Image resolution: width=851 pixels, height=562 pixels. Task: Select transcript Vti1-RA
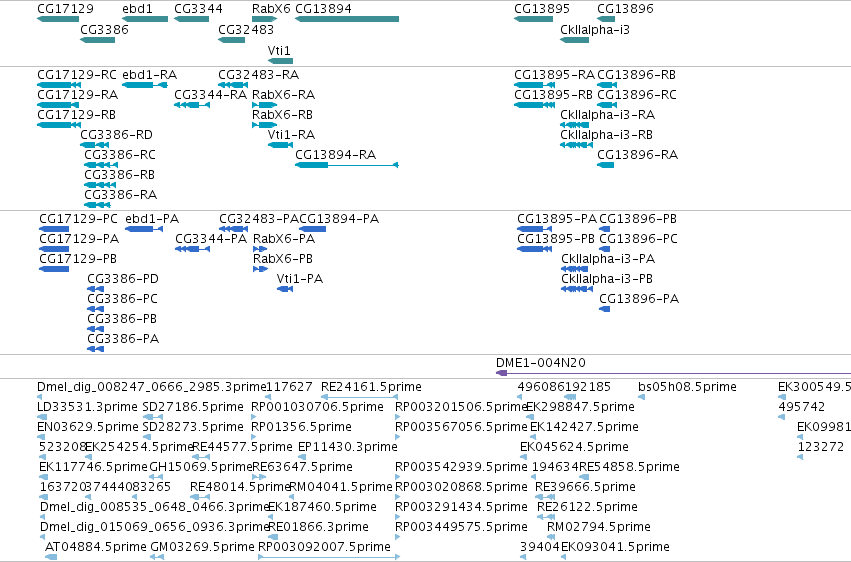click(291, 135)
